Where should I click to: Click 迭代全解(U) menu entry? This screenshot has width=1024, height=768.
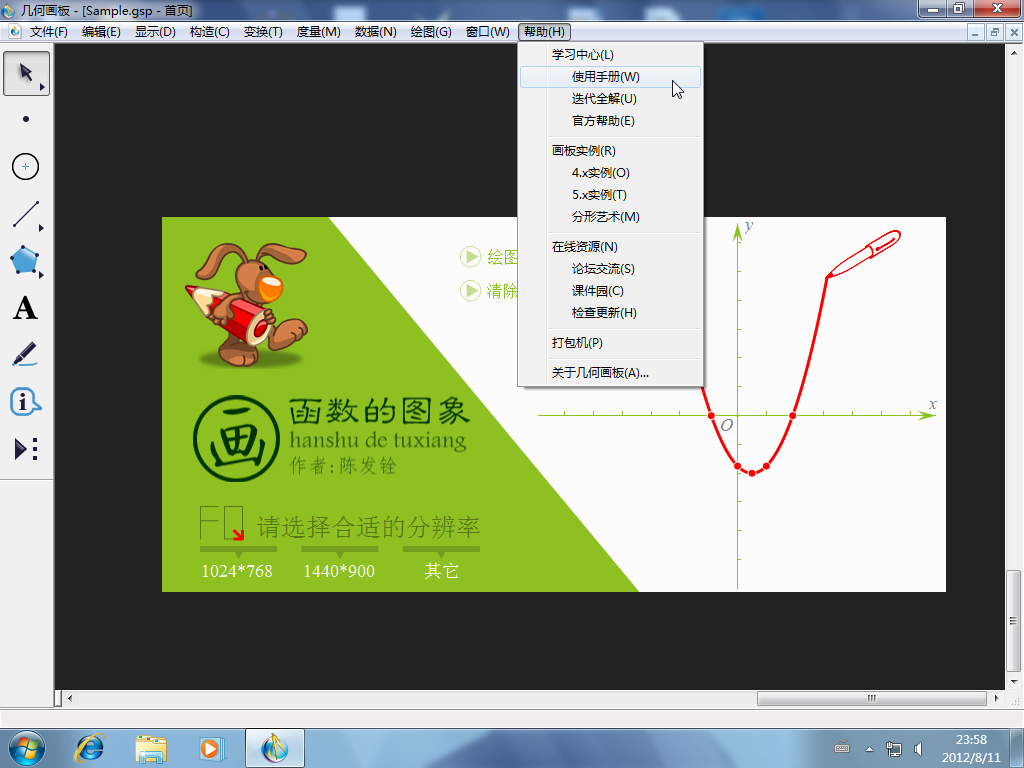point(604,99)
